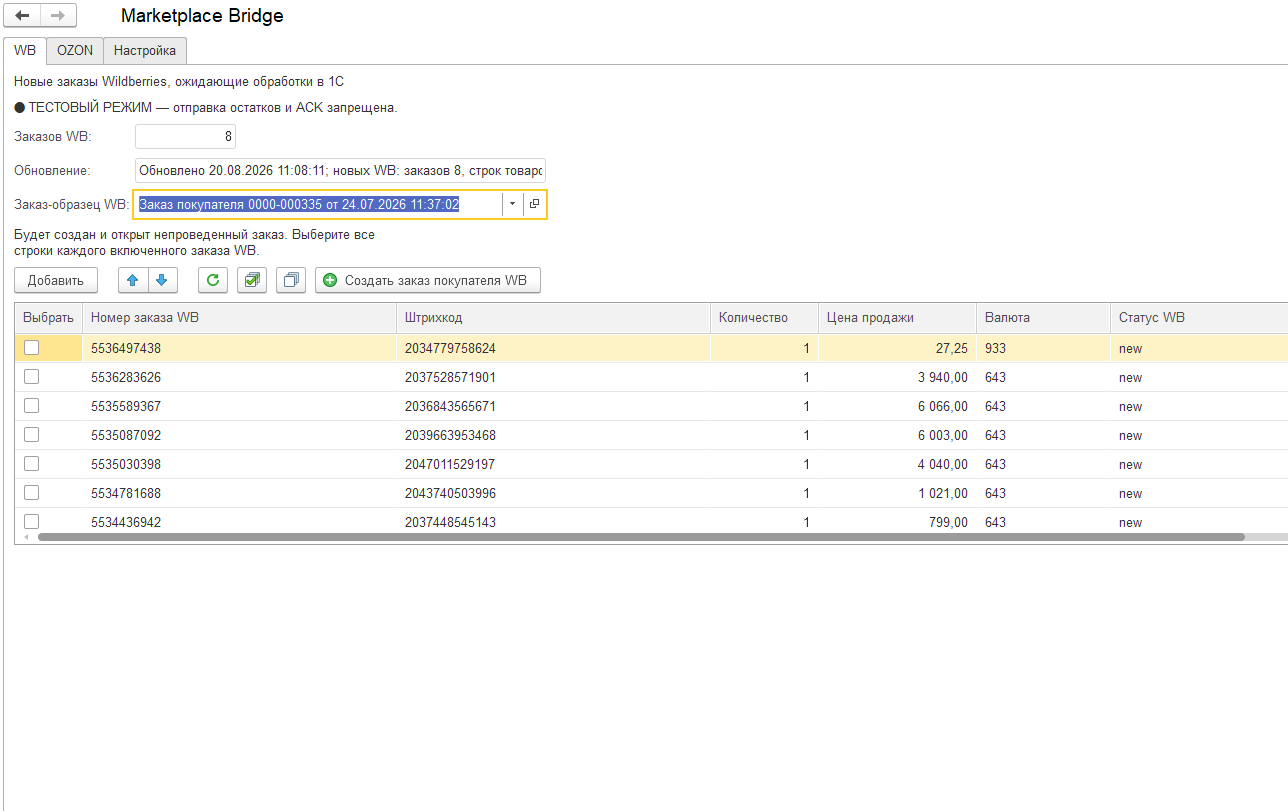Open the Настройка tab

click(145, 50)
